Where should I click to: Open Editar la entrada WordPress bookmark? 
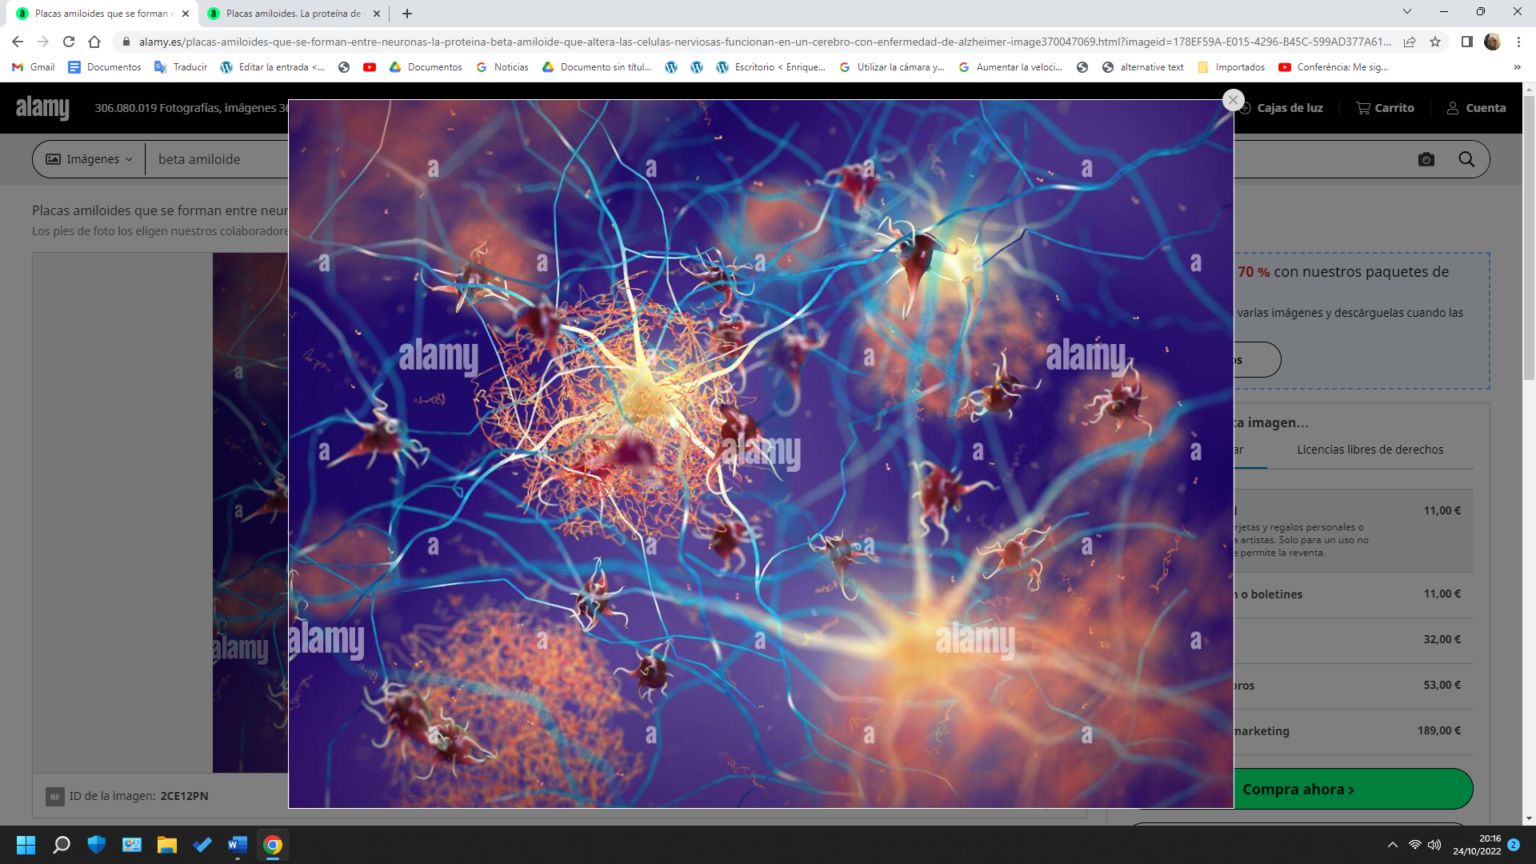(272, 67)
